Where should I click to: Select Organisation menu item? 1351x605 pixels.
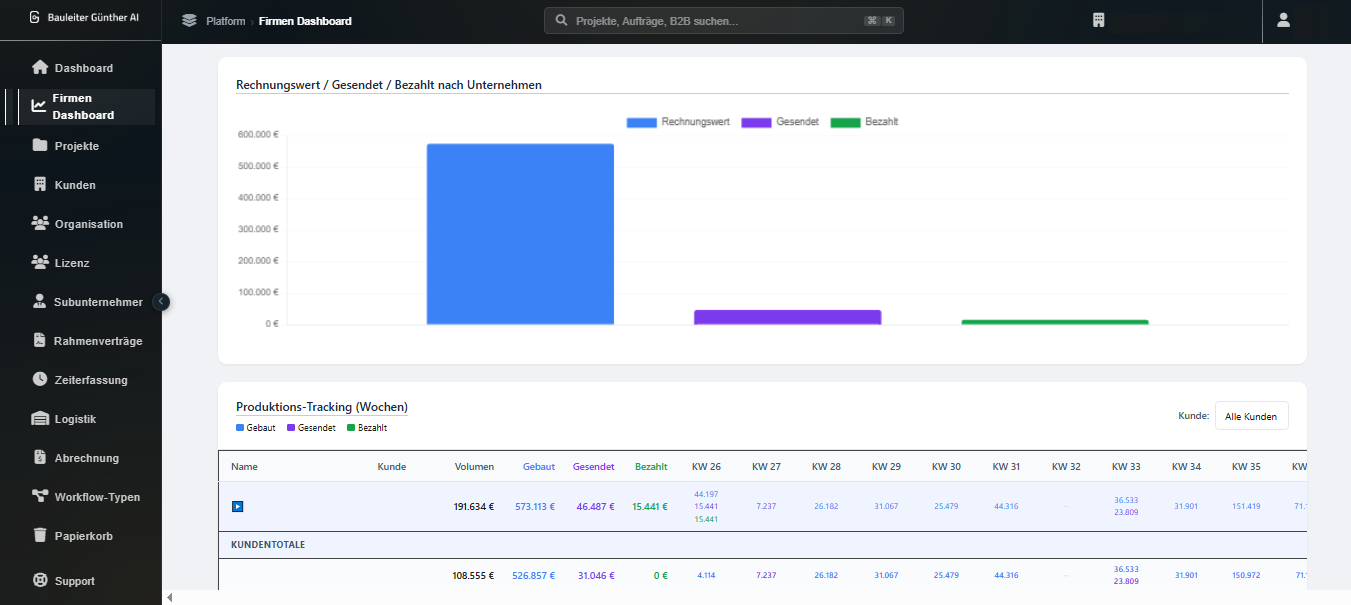pyautogui.click(x=89, y=224)
